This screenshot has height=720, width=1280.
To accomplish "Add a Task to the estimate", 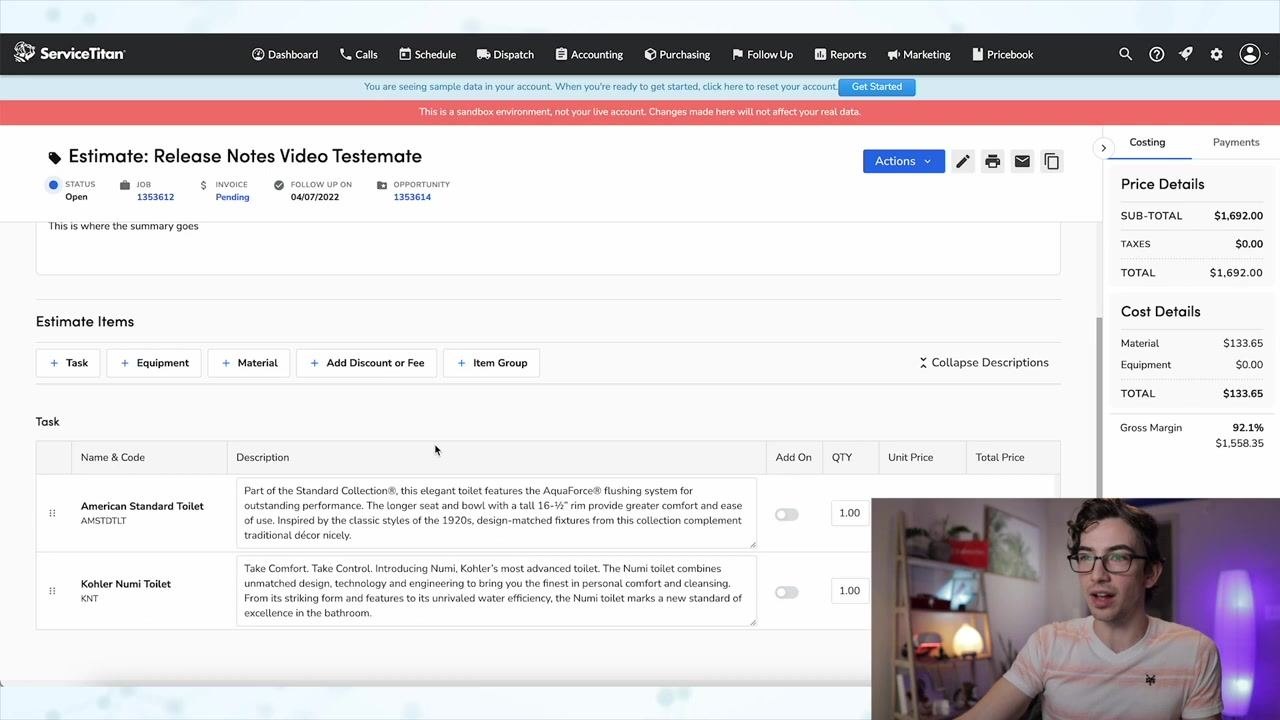I will click(68, 363).
